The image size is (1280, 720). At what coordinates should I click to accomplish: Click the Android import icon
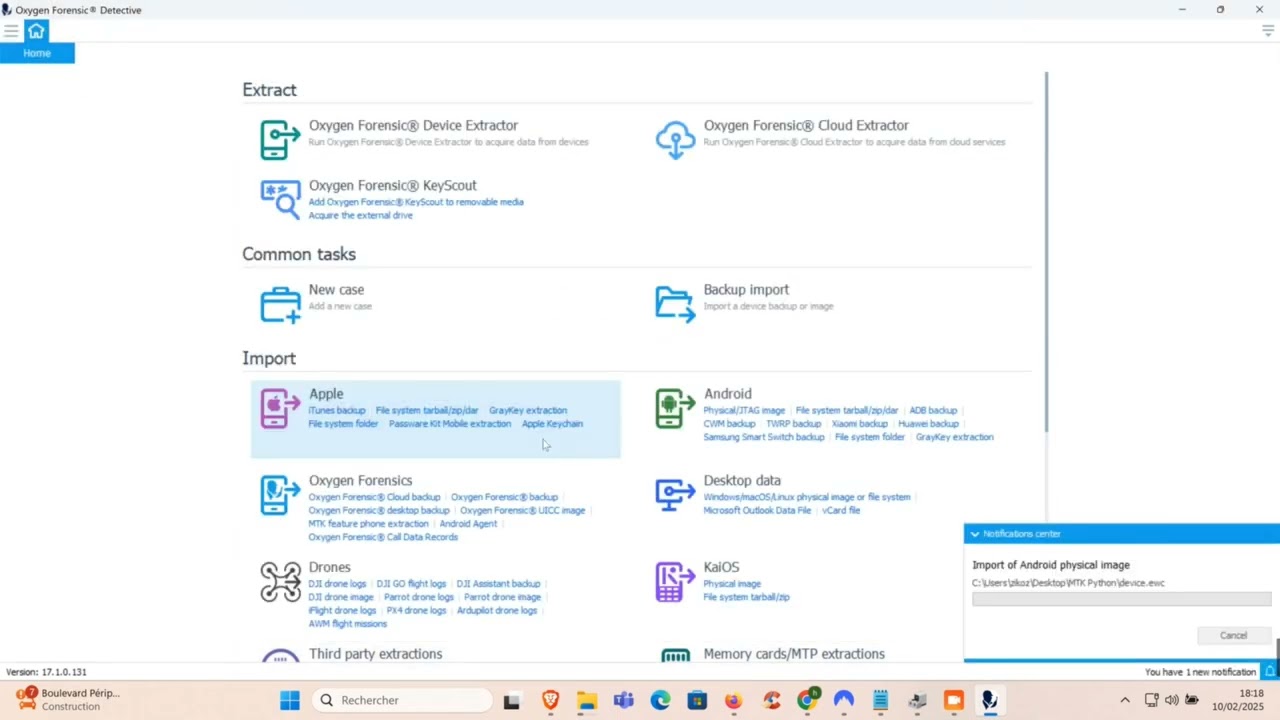675,409
